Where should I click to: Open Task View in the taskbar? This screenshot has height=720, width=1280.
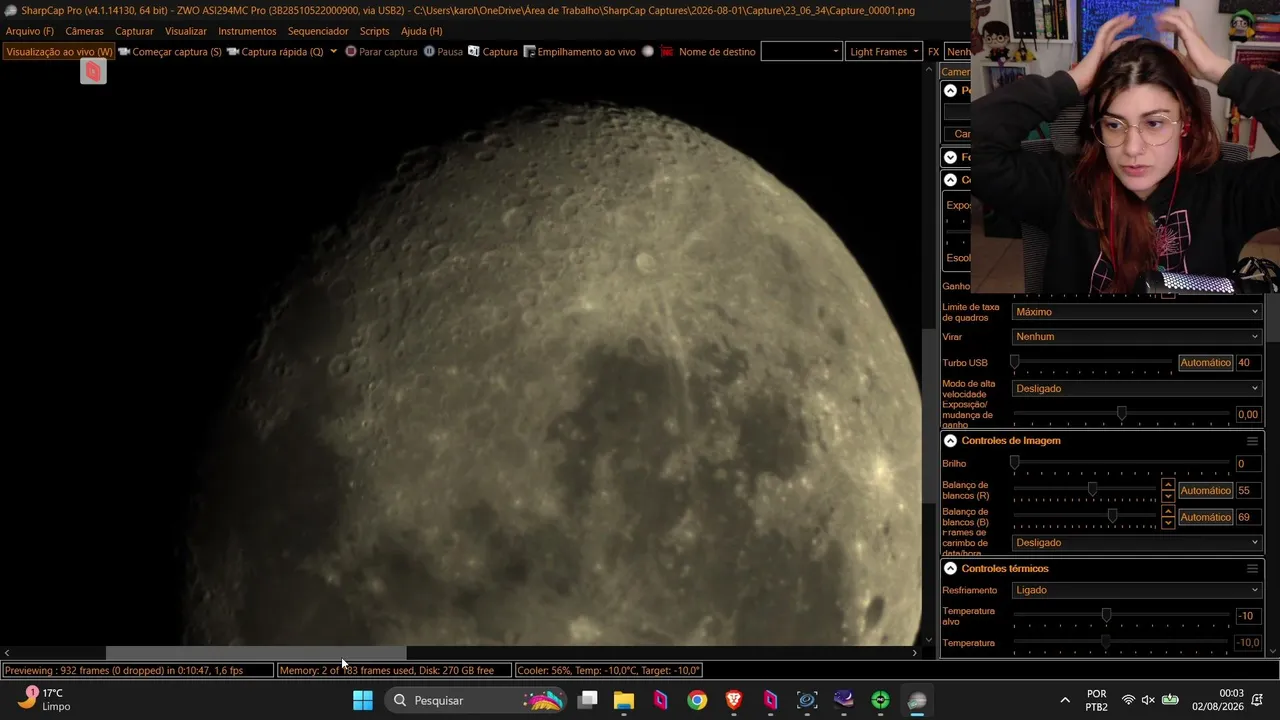click(588, 700)
